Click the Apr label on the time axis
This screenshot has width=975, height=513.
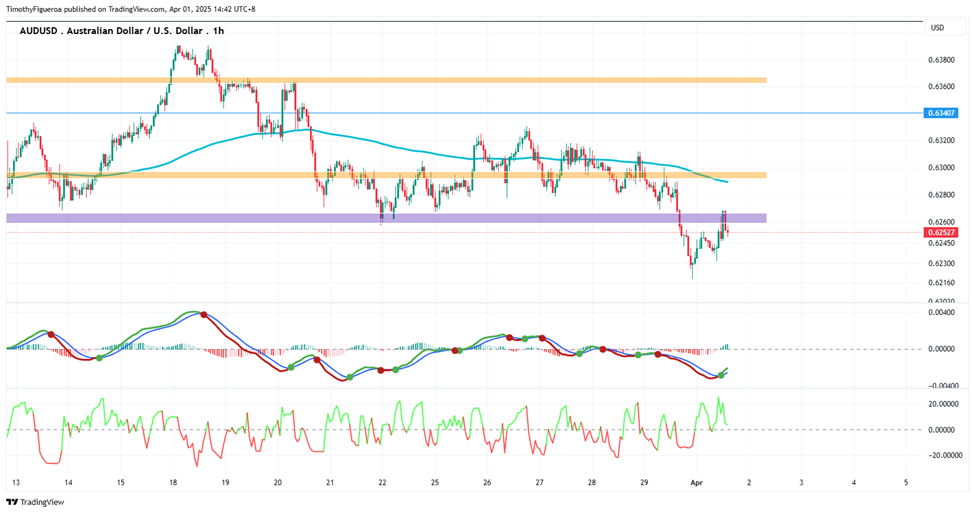(696, 482)
